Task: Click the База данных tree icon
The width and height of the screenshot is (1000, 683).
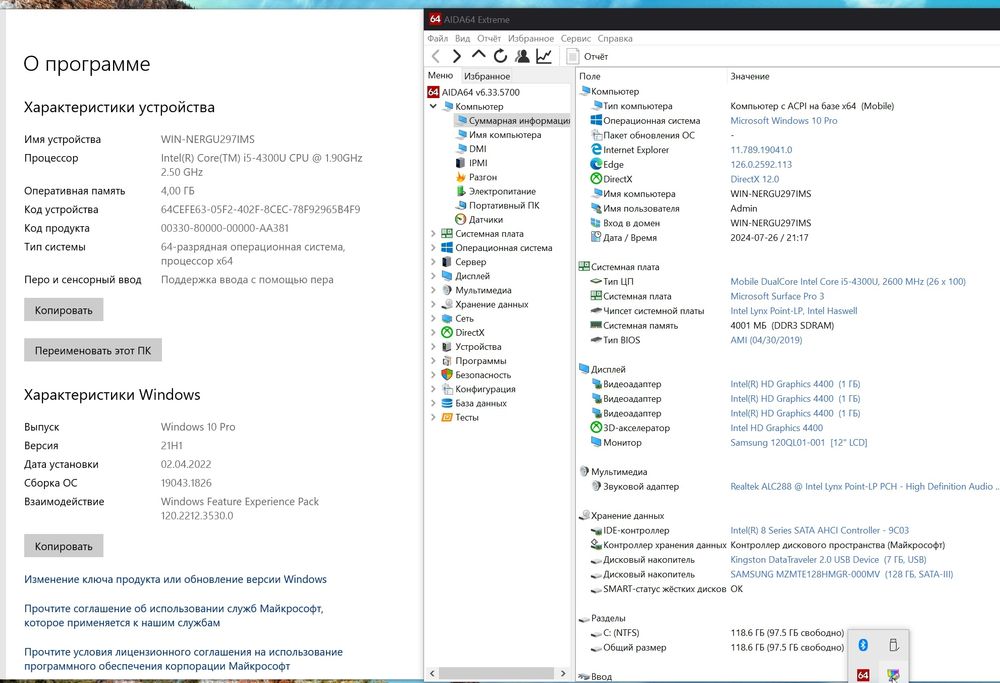Action: [x=447, y=403]
